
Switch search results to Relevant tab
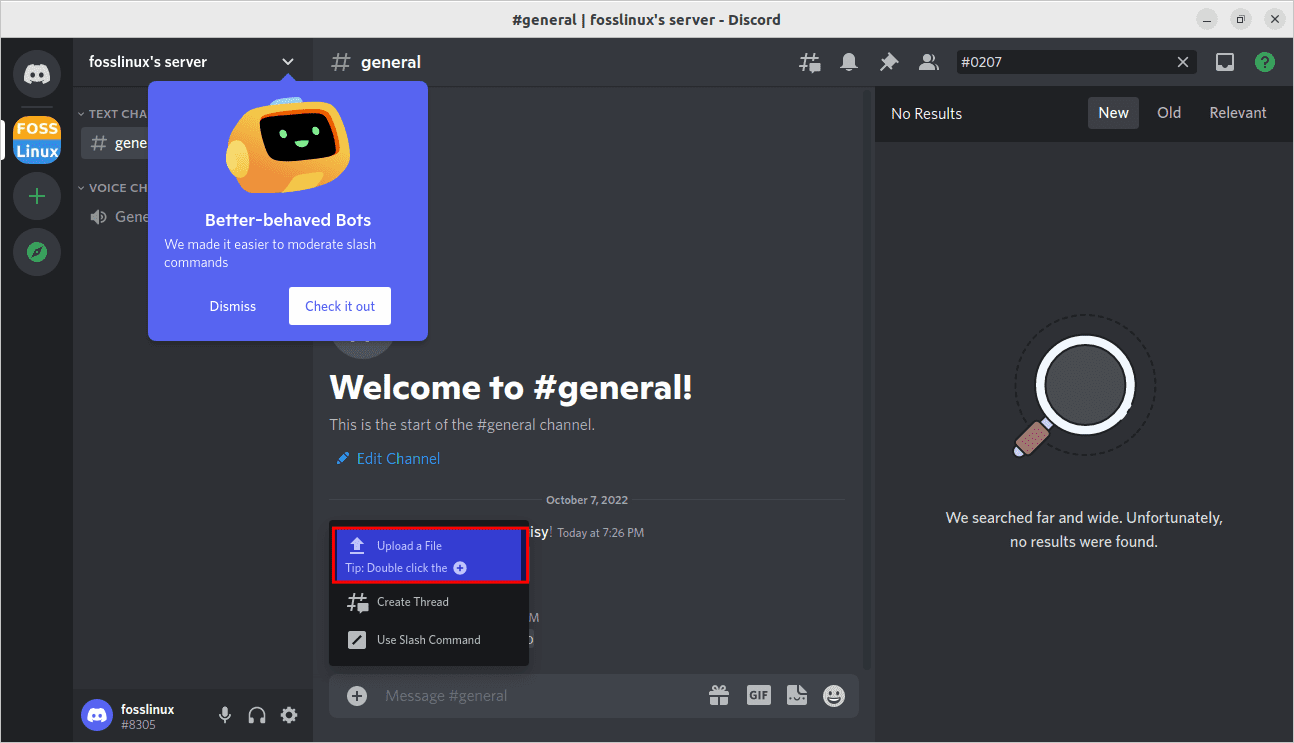(x=1238, y=113)
